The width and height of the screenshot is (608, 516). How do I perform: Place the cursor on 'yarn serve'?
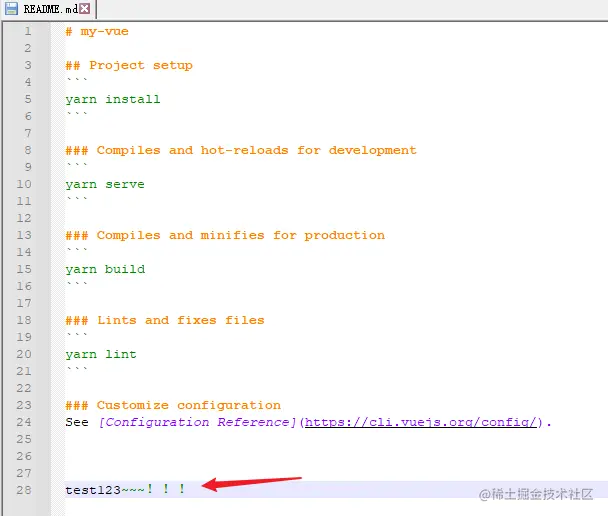(105, 185)
